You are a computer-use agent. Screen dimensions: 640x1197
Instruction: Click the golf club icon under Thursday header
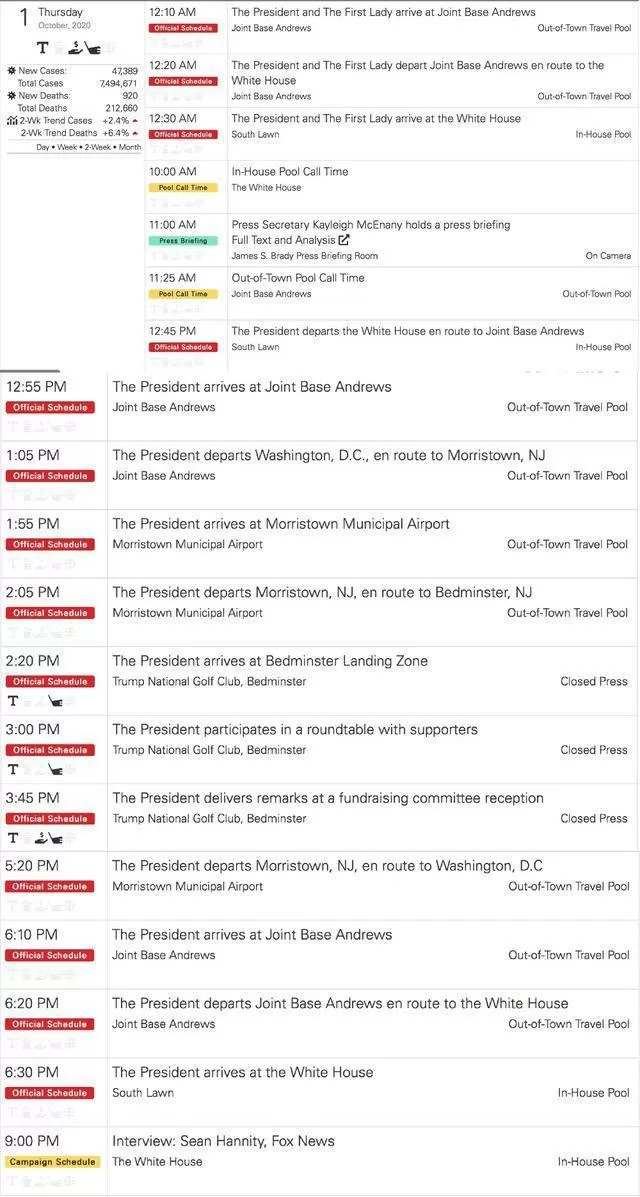91,48
